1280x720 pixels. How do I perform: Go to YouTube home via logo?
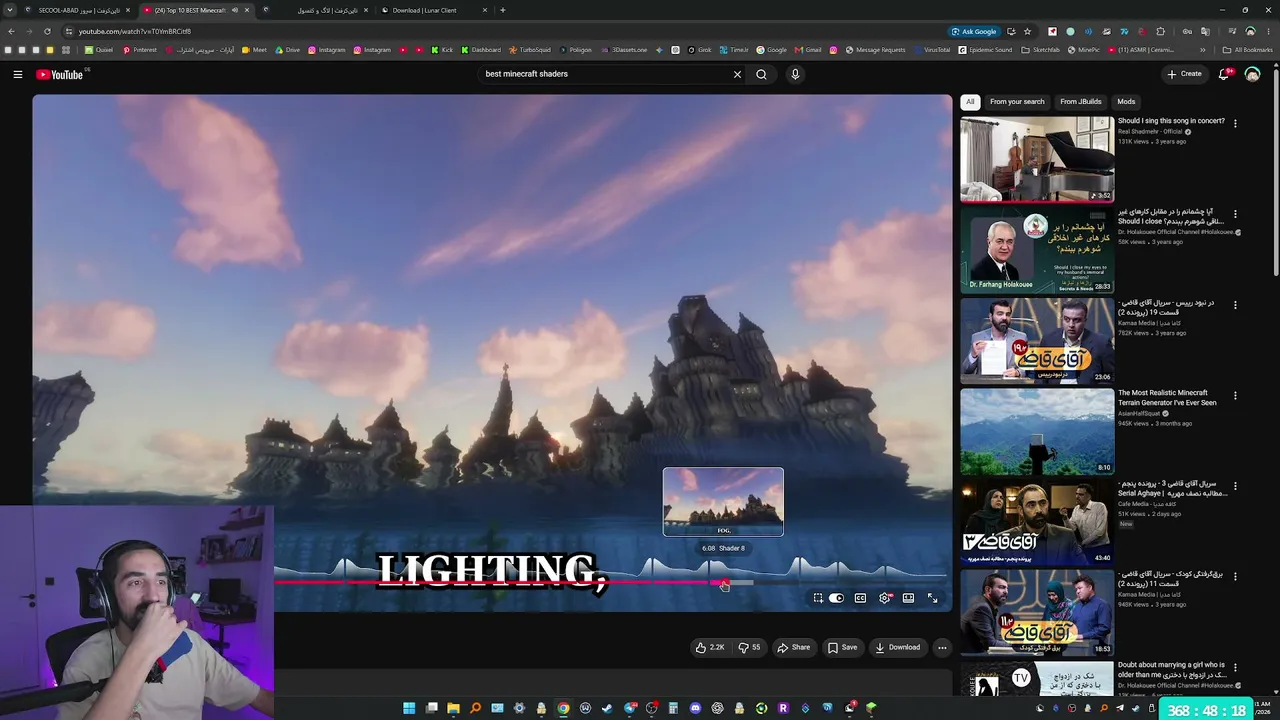59,74
